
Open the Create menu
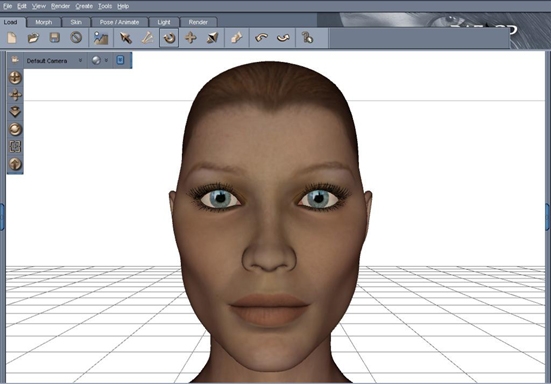click(x=84, y=6)
